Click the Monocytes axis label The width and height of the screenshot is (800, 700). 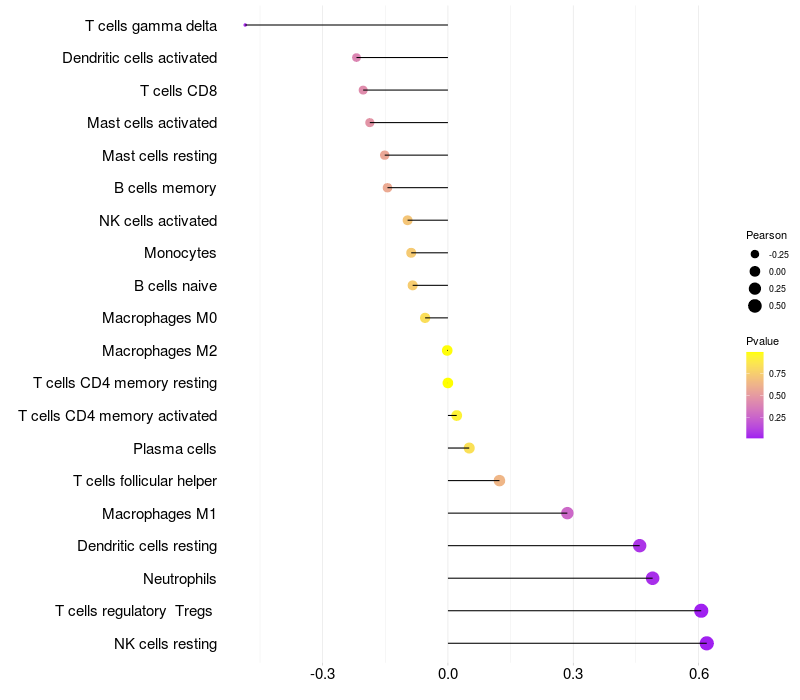pos(180,253)
